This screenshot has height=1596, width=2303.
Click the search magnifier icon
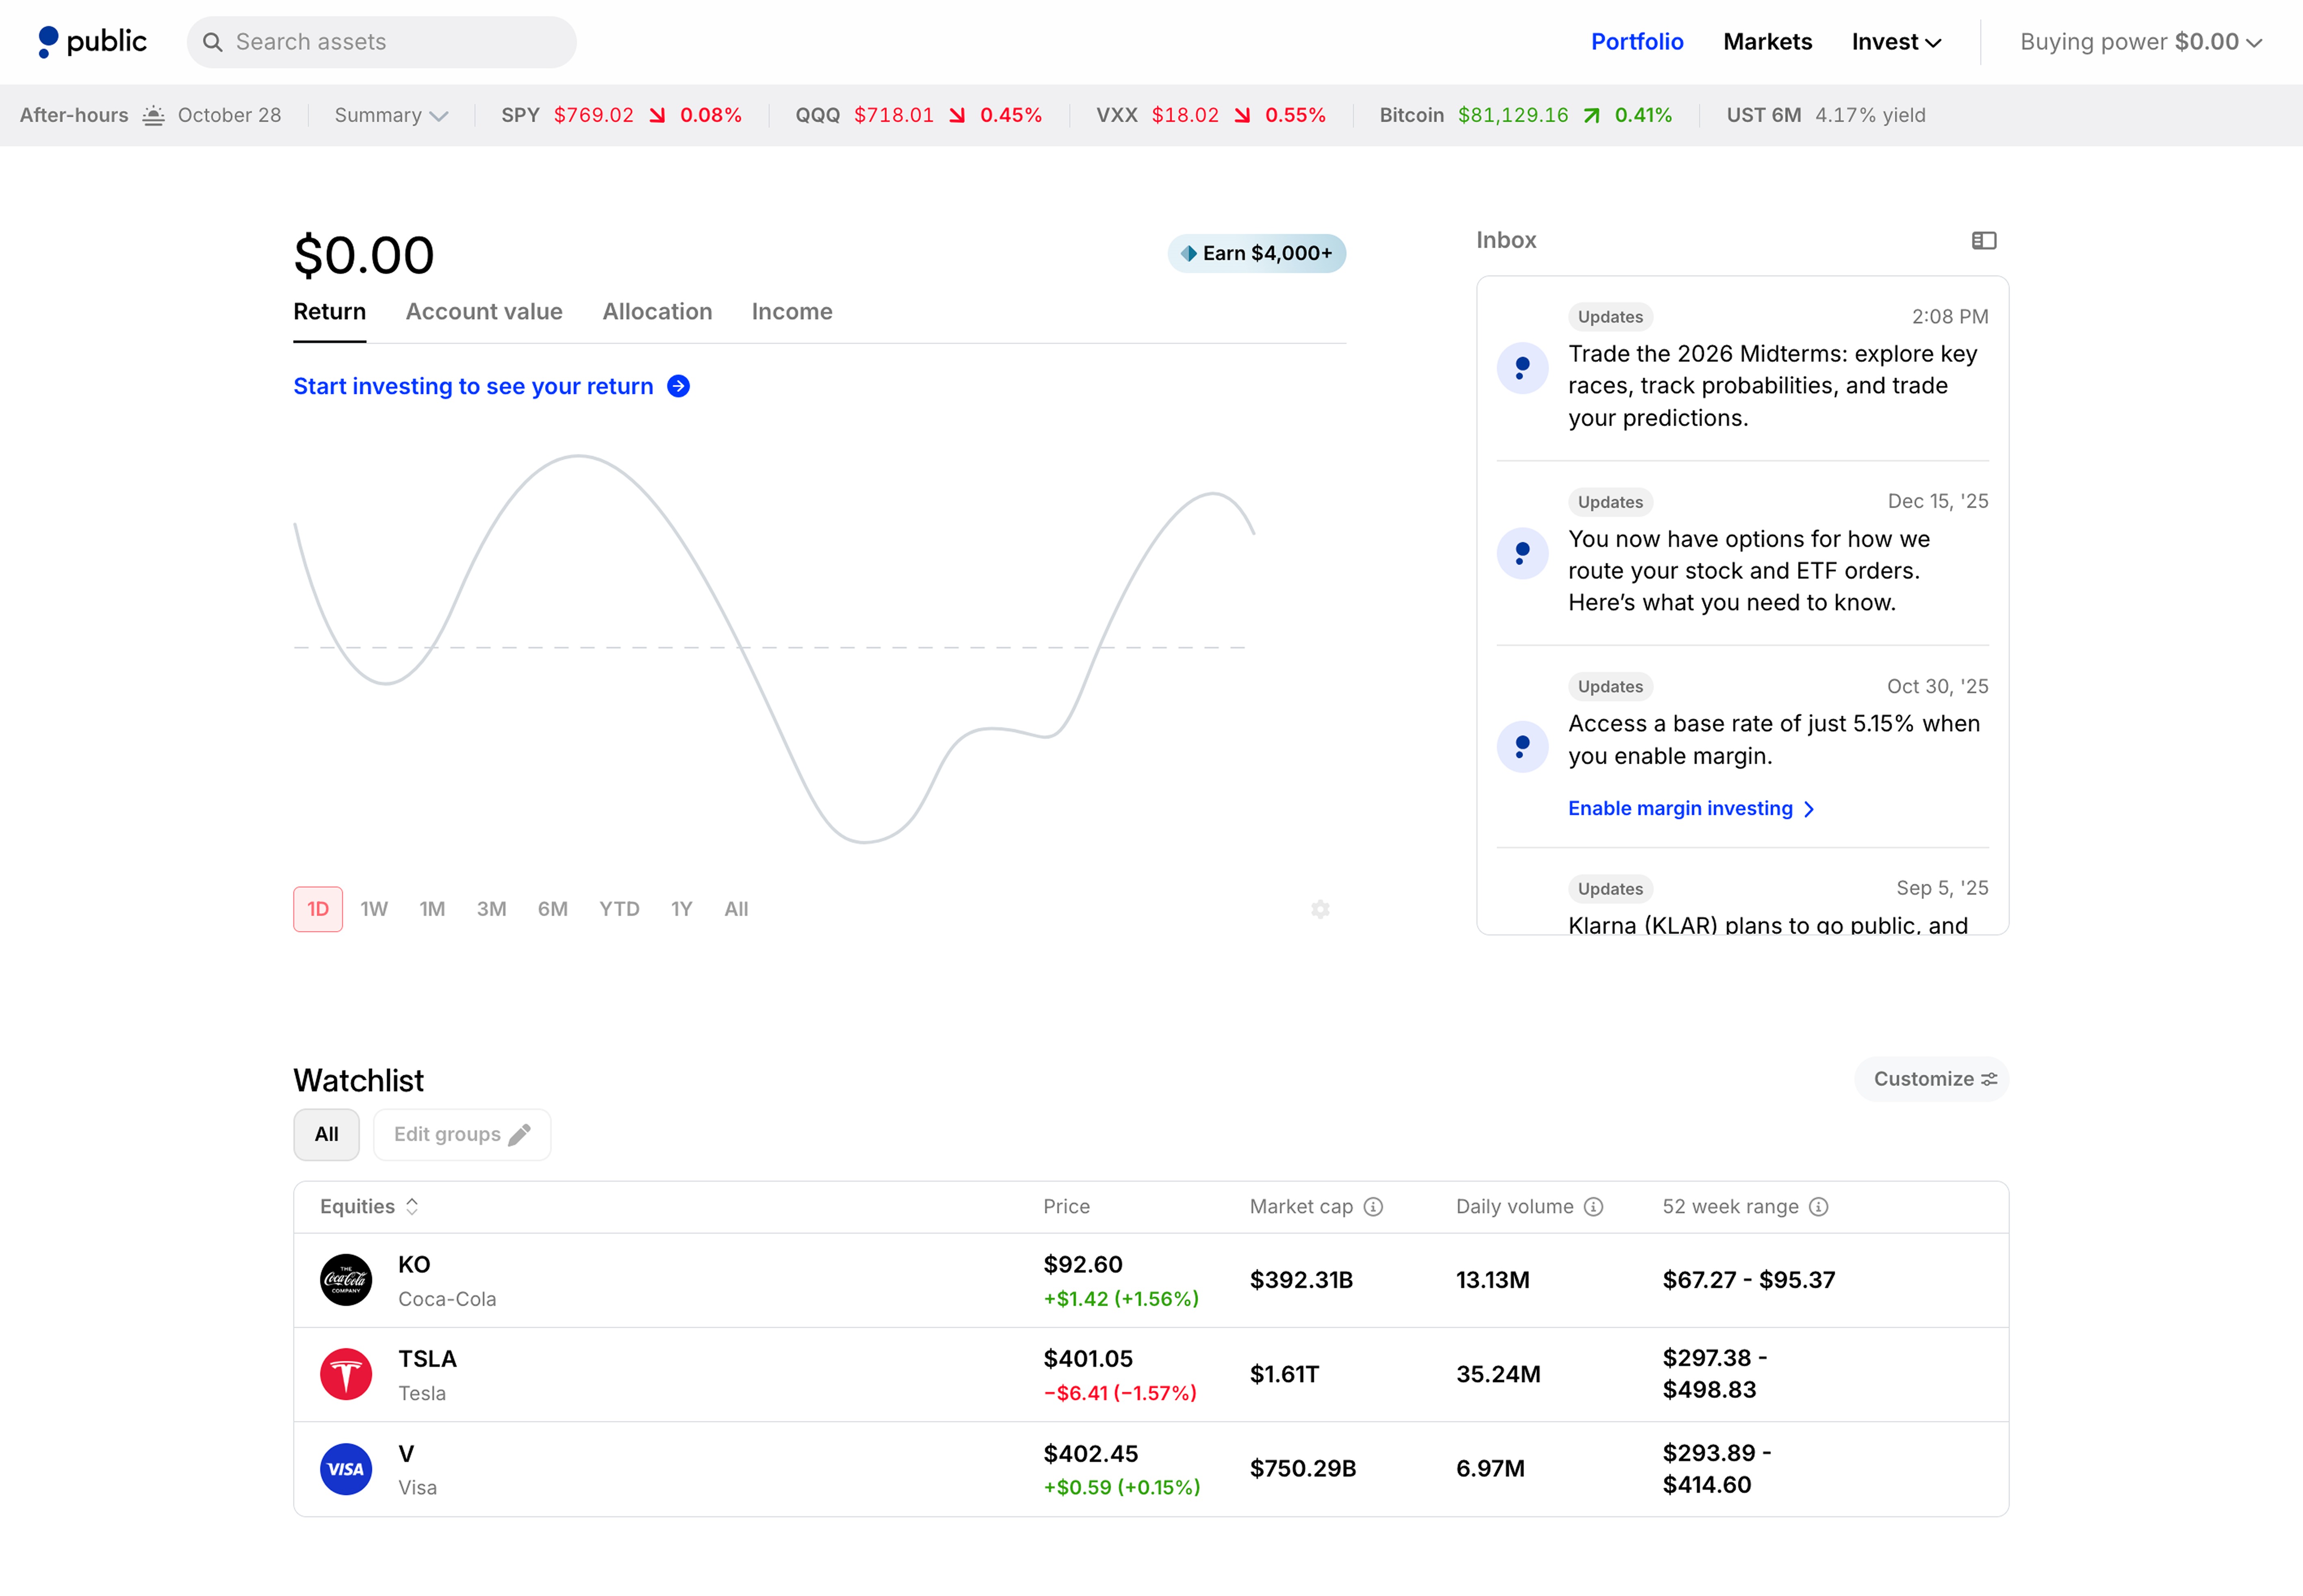click(x=212, y=42)
